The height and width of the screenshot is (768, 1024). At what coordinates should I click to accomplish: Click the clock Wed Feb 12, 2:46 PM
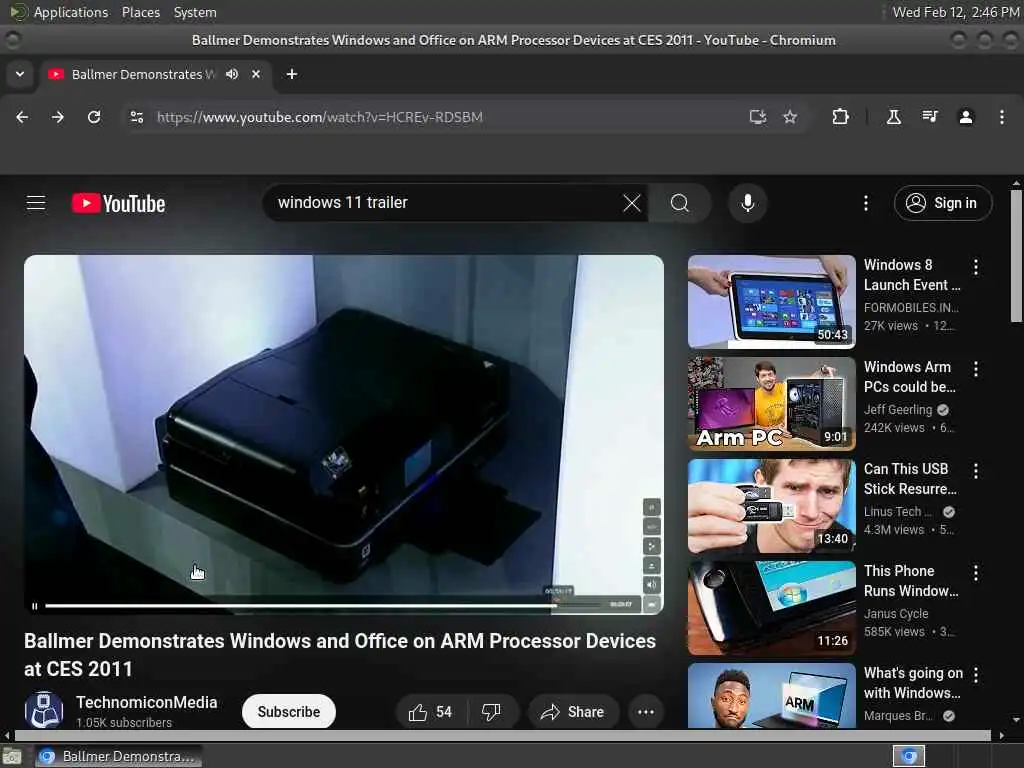click(x=955, y=12)
